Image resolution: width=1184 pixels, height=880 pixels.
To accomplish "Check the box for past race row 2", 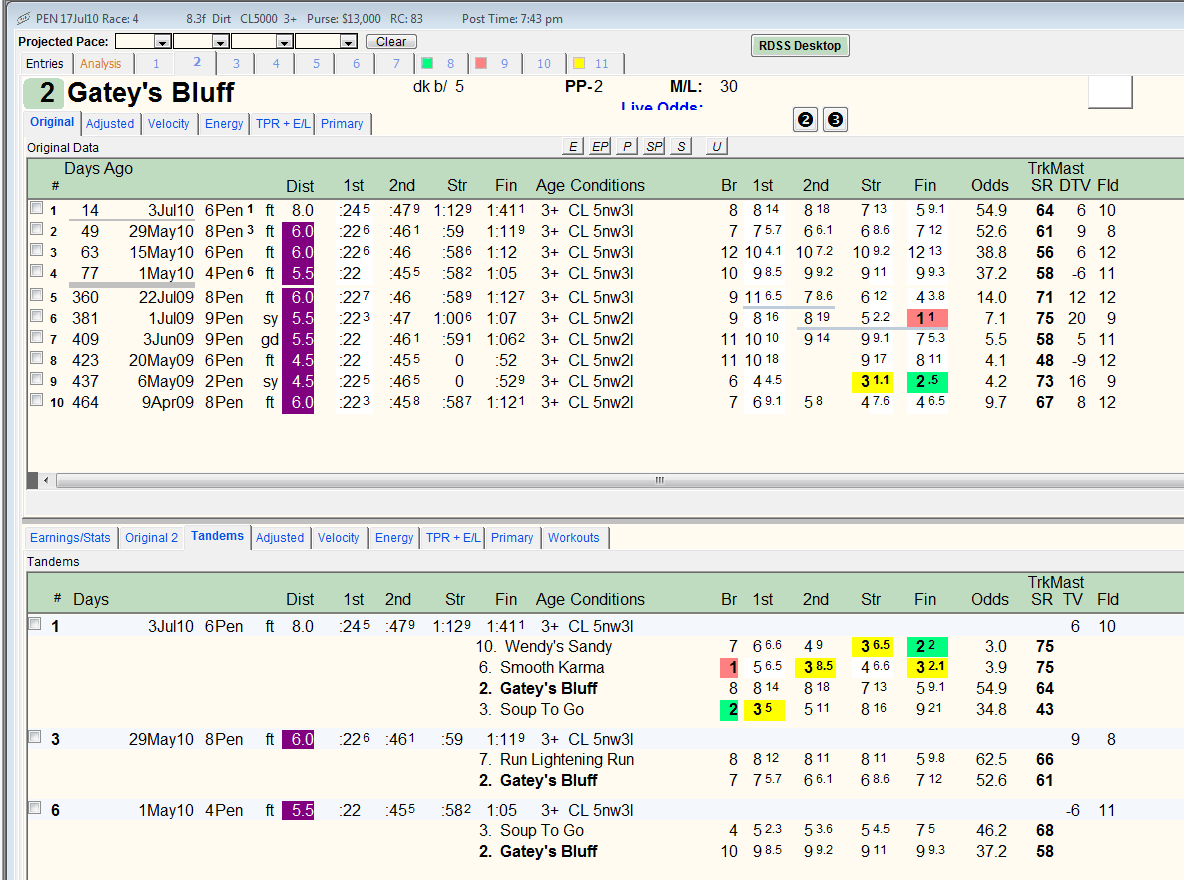I will pyautogui.click(x=36, y=228).
